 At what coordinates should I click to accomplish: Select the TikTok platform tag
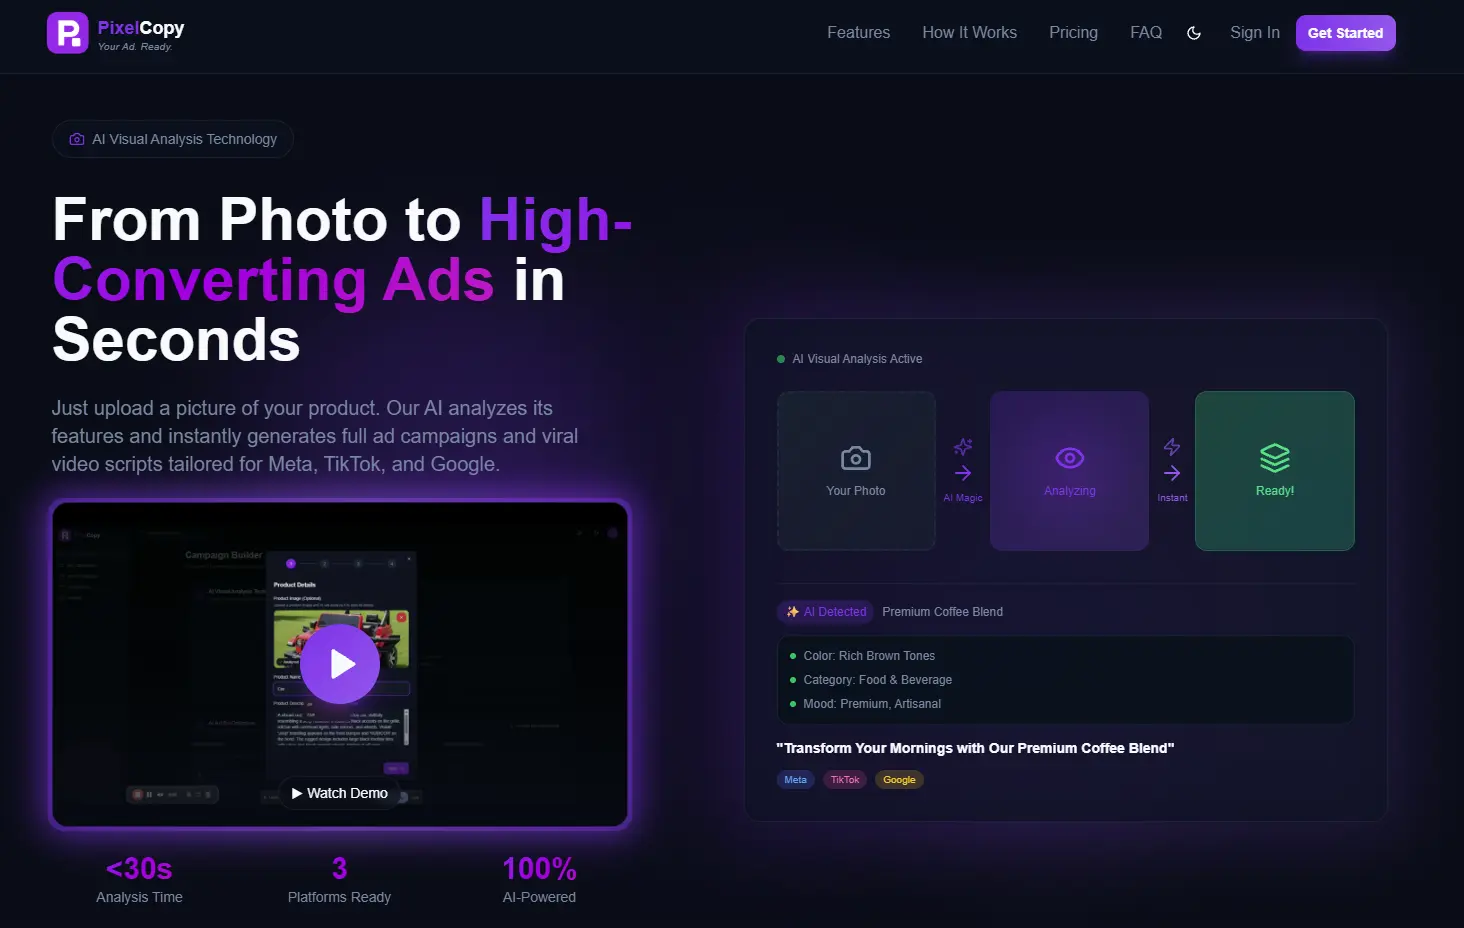[845, 780]
